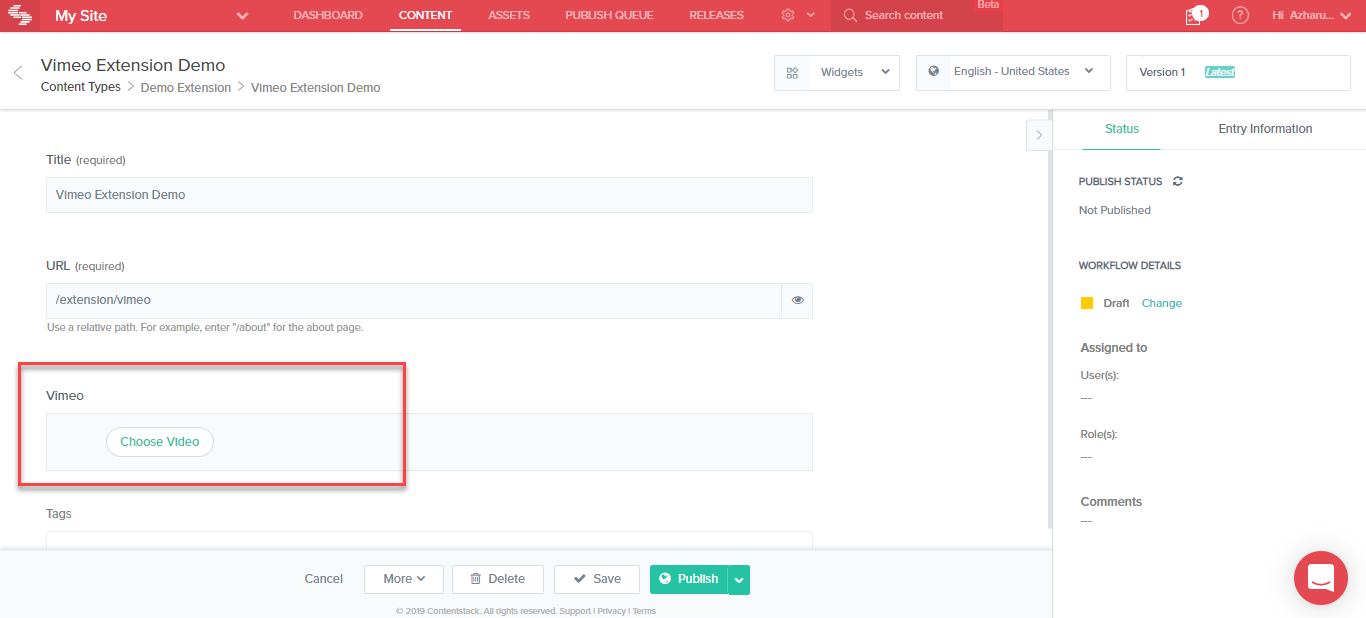Refresh the publish status icon
Image resolution: width=1366 pixels, height=618 pixels.
click(x=1178, y=181)
